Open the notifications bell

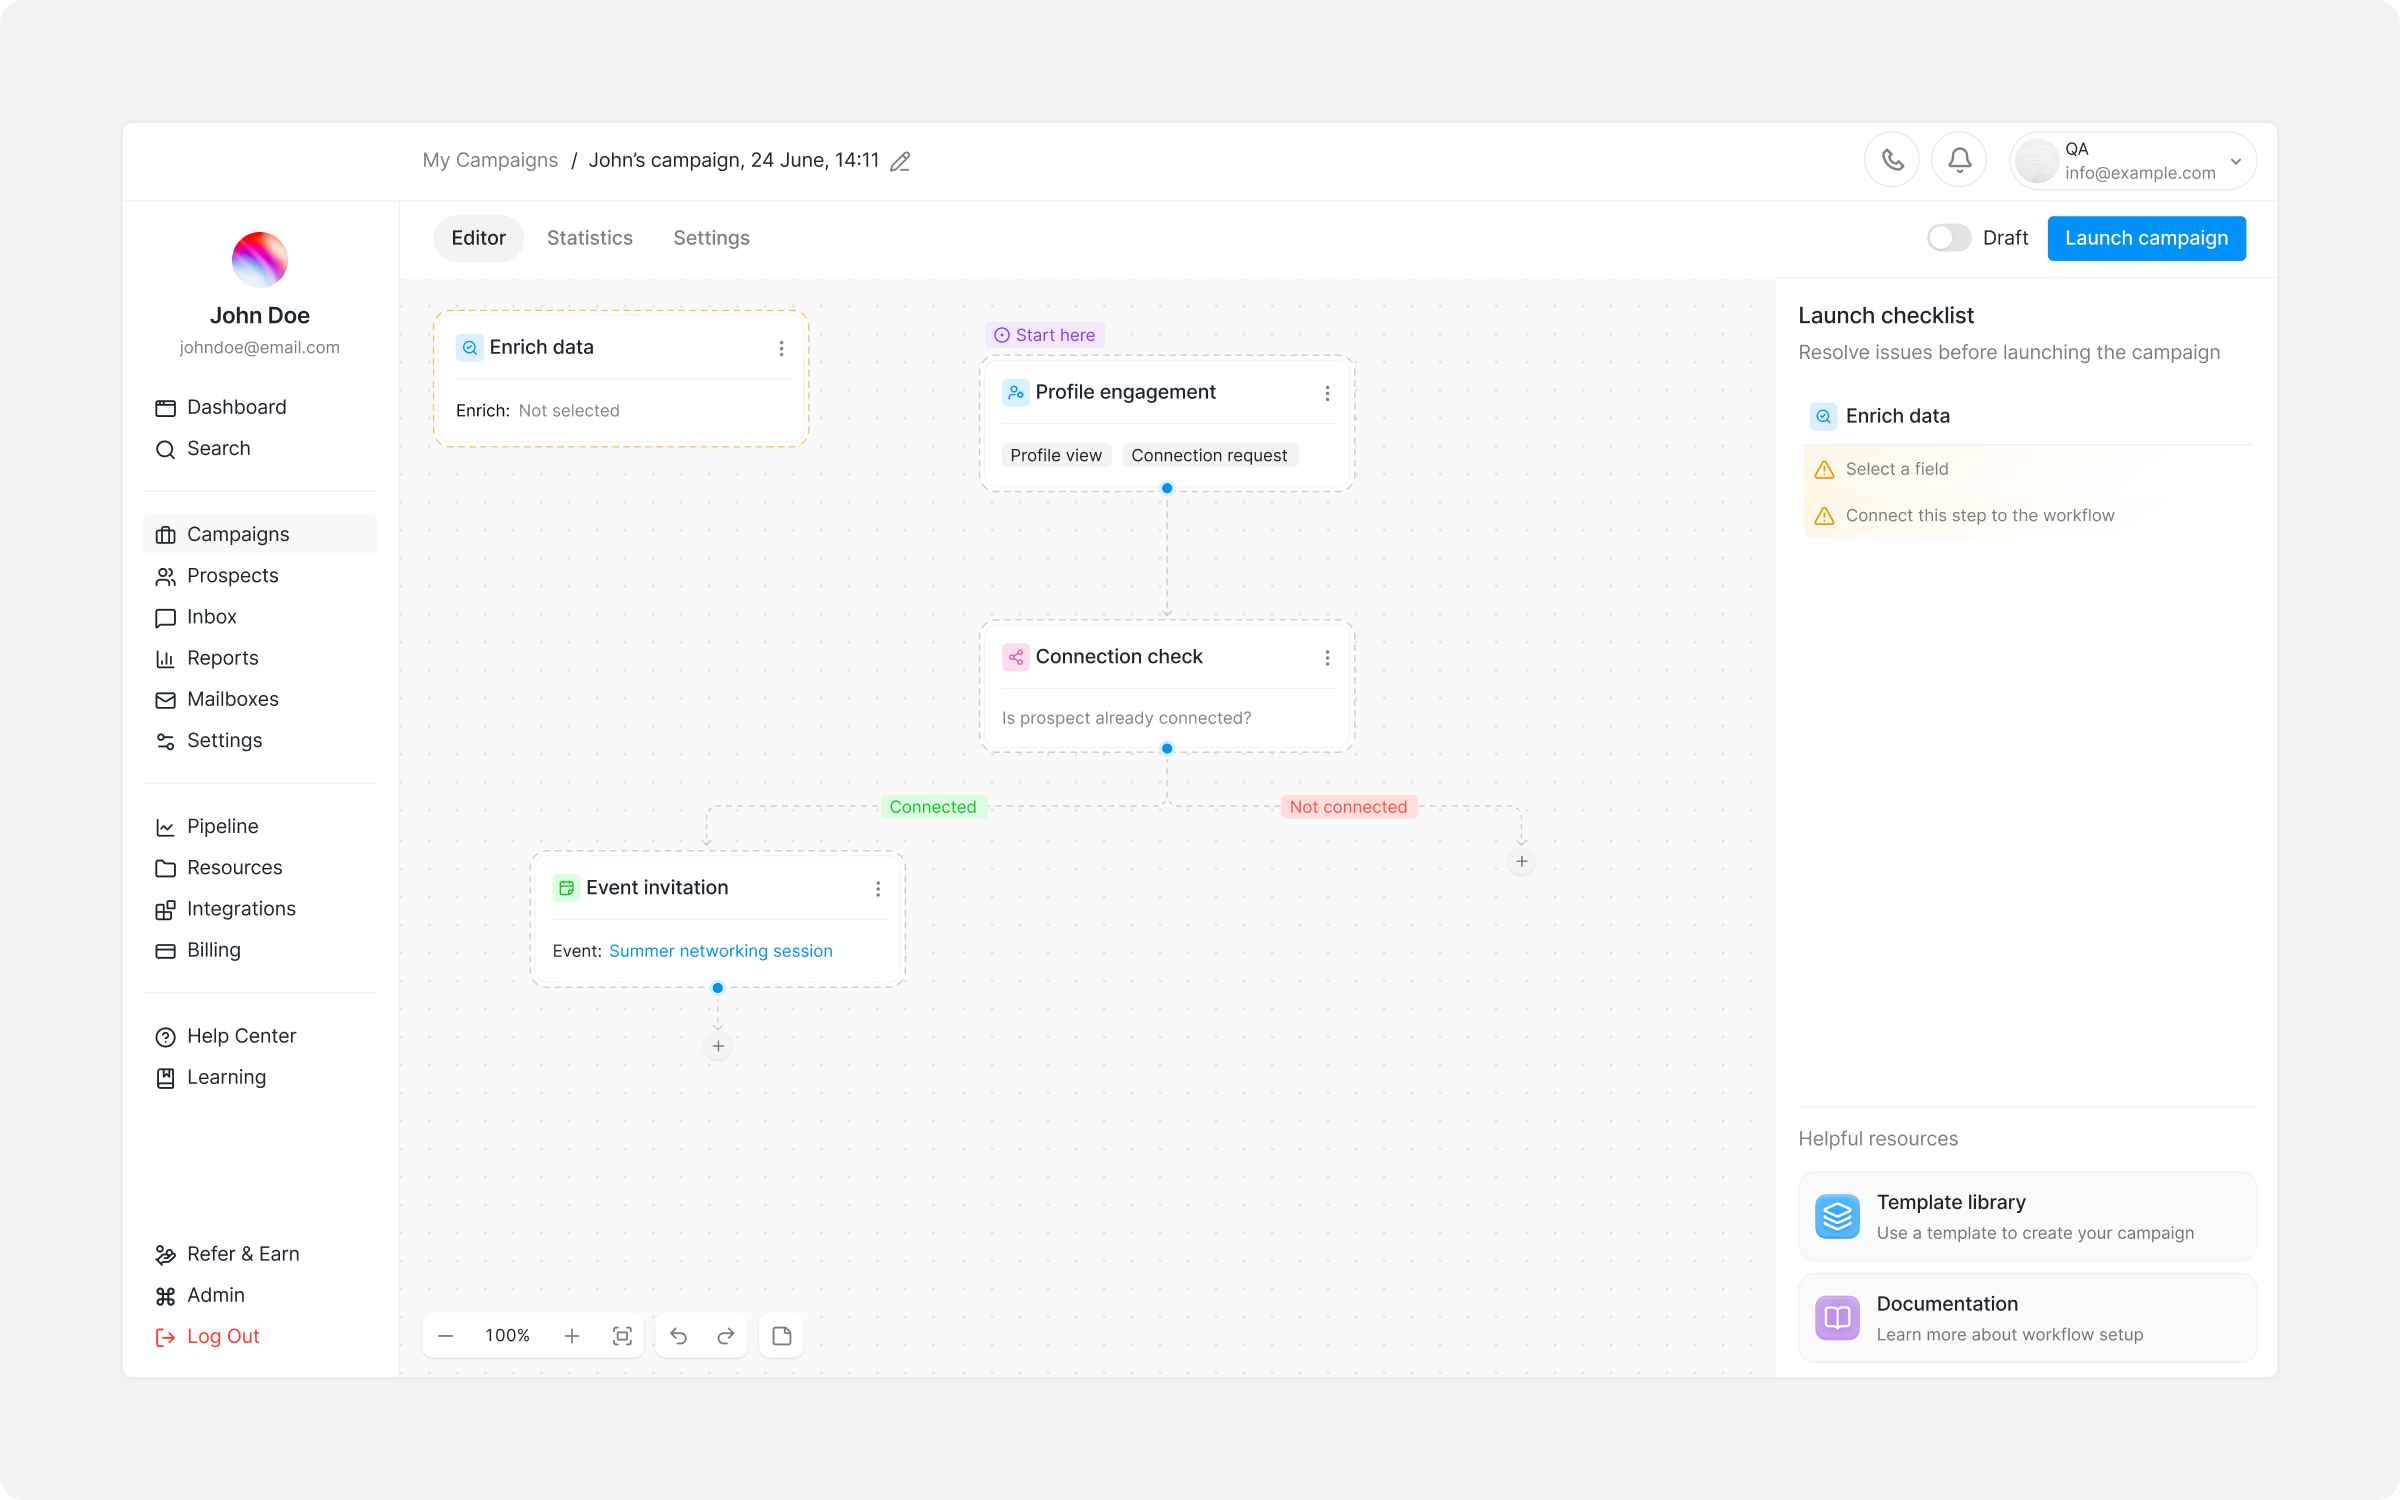[x=1959, y=160]
